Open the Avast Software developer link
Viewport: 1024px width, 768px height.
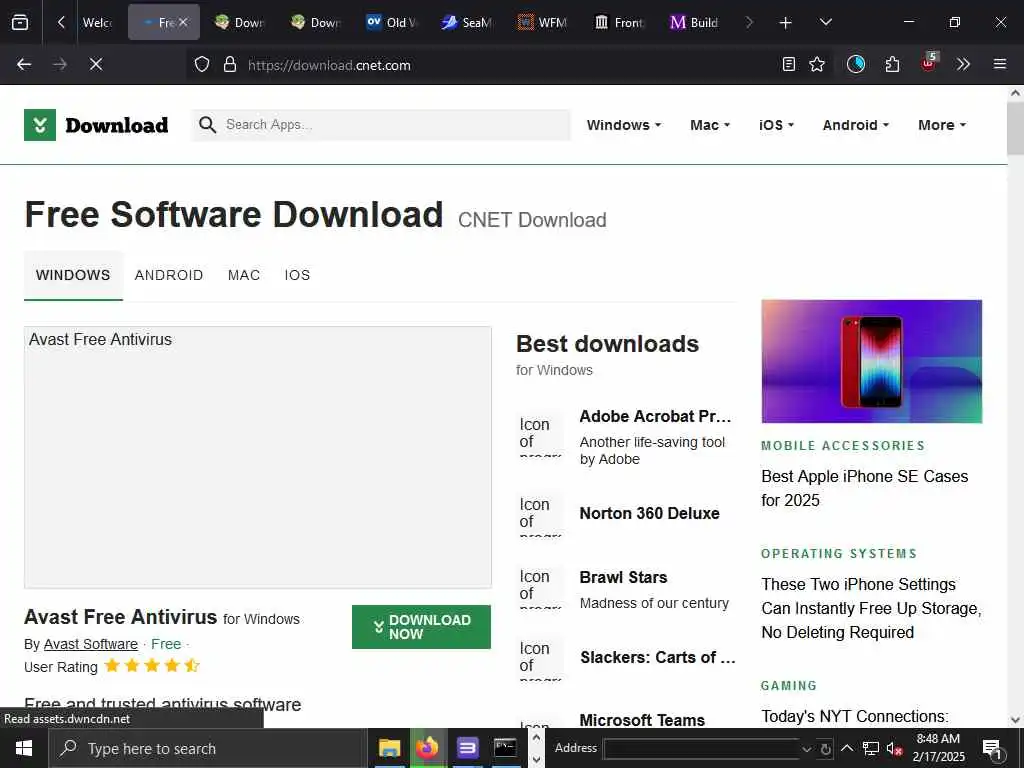click(x=91, y=644)
